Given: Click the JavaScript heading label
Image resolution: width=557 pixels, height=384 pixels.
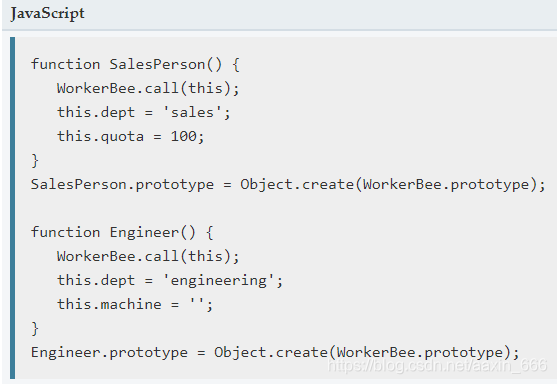Looking at the screenshot, I should pyautogui.click(x=47, y=13).
